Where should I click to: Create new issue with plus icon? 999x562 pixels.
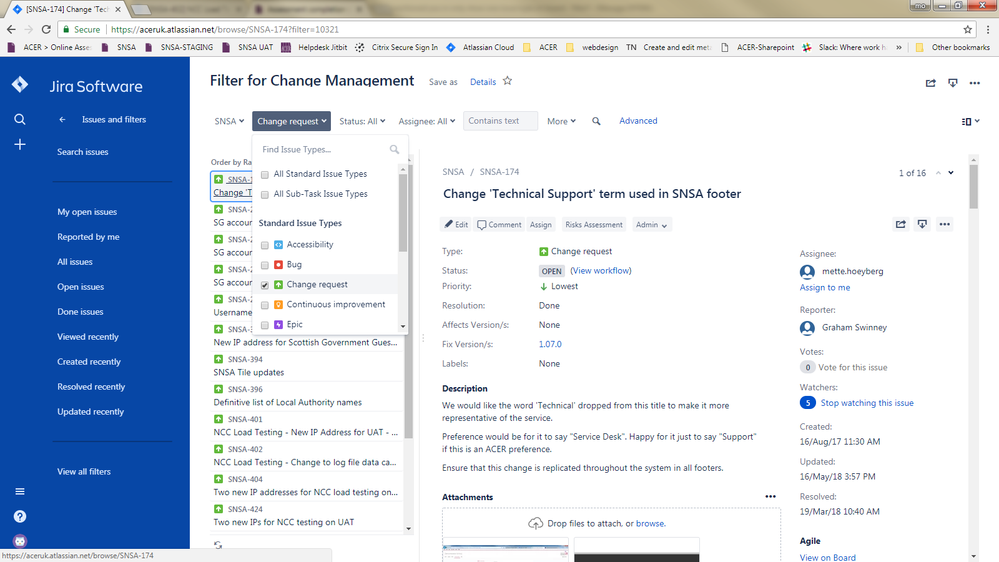coord(20,145)
